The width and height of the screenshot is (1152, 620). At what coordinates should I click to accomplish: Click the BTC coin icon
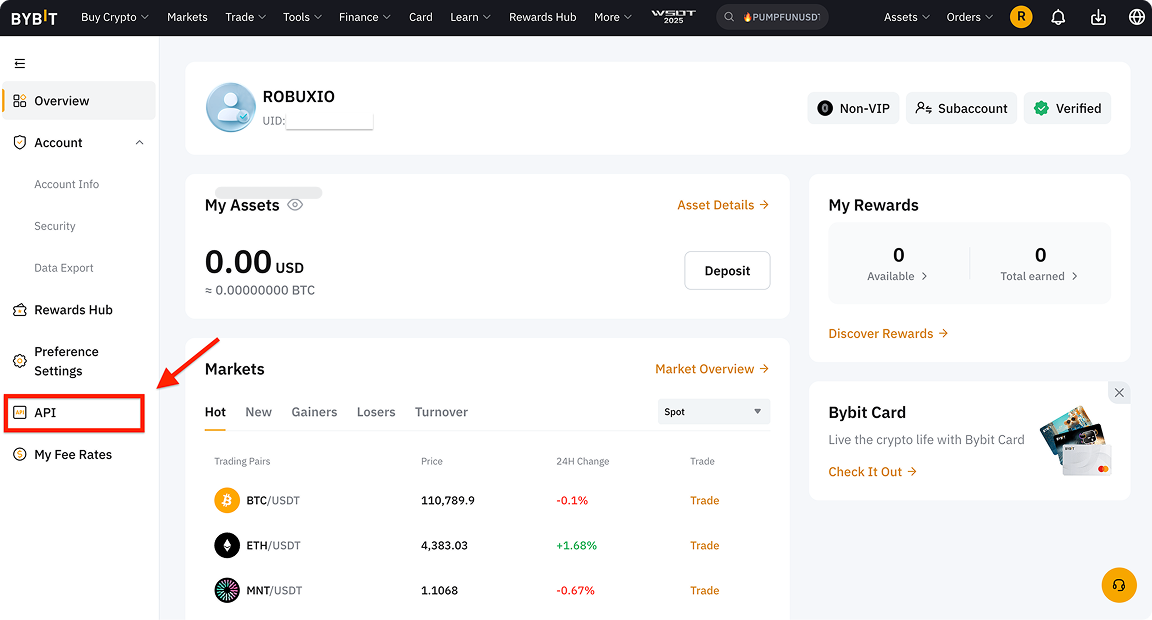(227, 500)
